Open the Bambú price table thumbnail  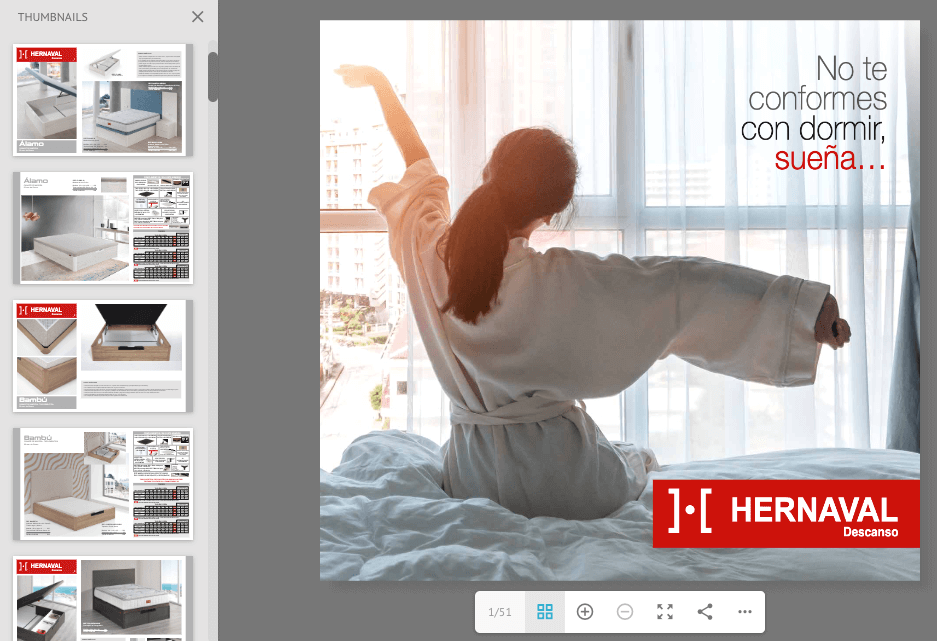(102, 483)
